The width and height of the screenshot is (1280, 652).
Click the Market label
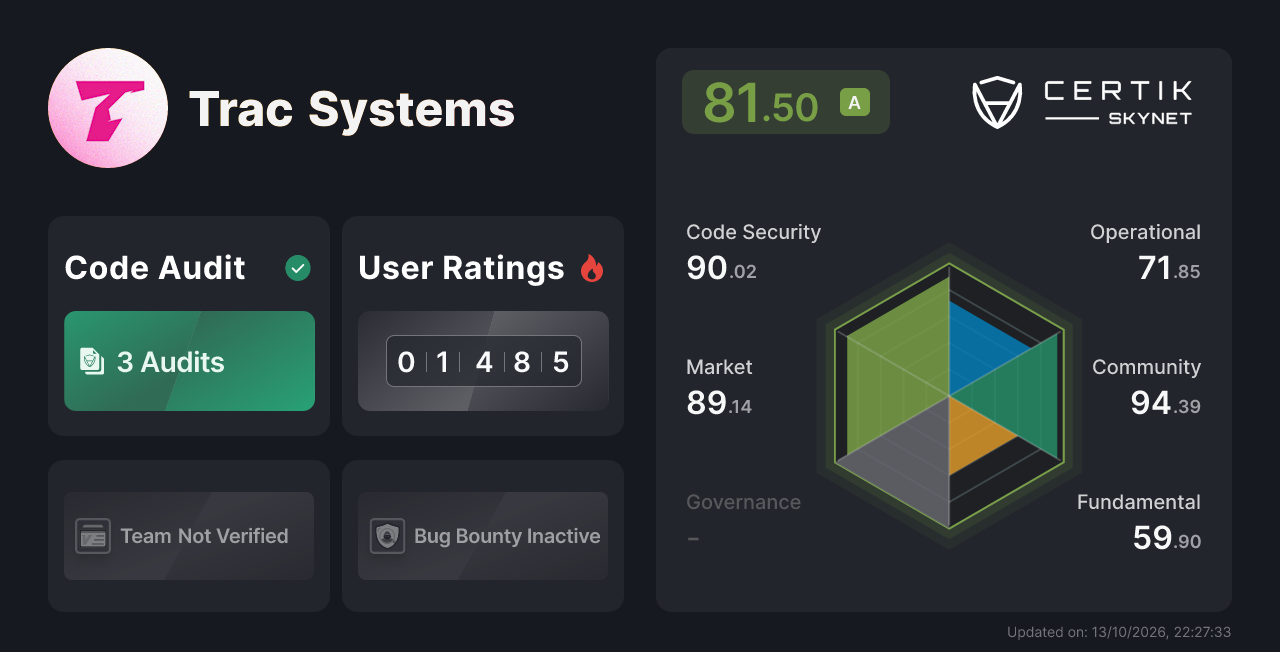click(x=719, y=367)
